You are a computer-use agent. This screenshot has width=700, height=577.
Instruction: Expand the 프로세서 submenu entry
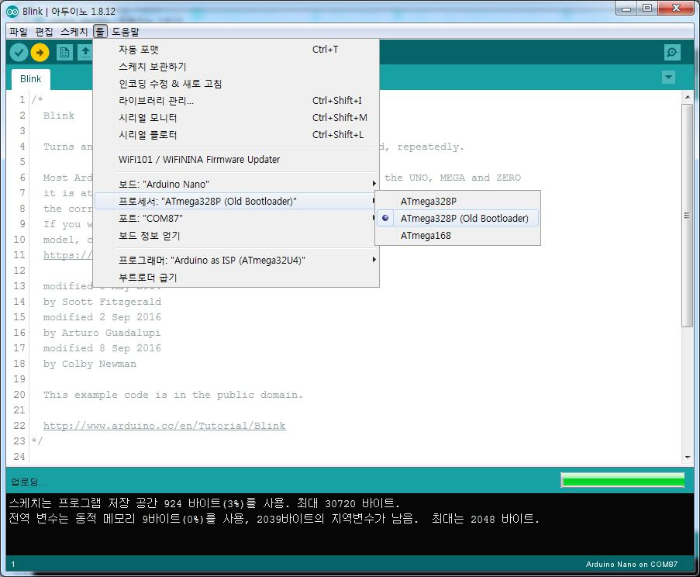pyautogui.click(x=236, y=201)
